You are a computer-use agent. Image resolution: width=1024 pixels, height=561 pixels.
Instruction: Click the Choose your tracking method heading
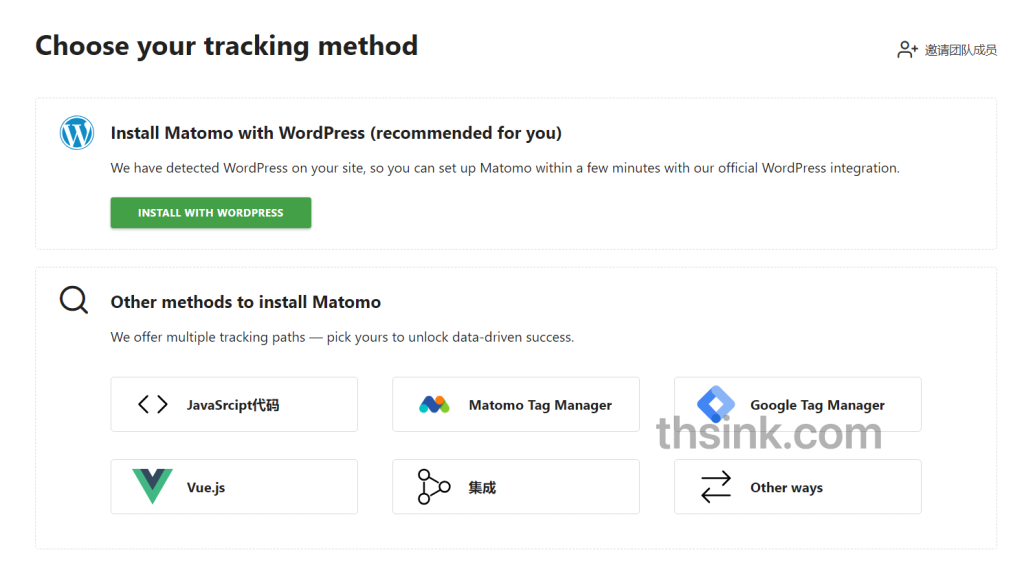[x=226, y=46]
